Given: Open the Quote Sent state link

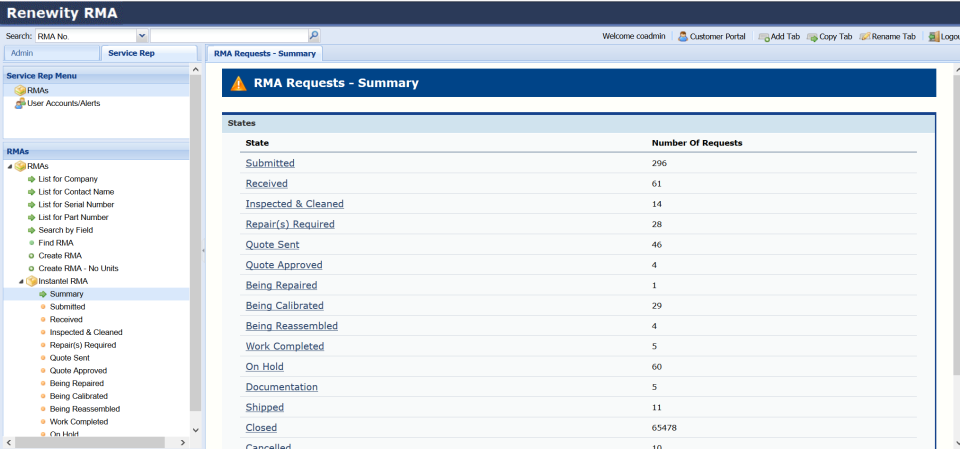Looking at the screenshot, I should click(x=272, y=245).
